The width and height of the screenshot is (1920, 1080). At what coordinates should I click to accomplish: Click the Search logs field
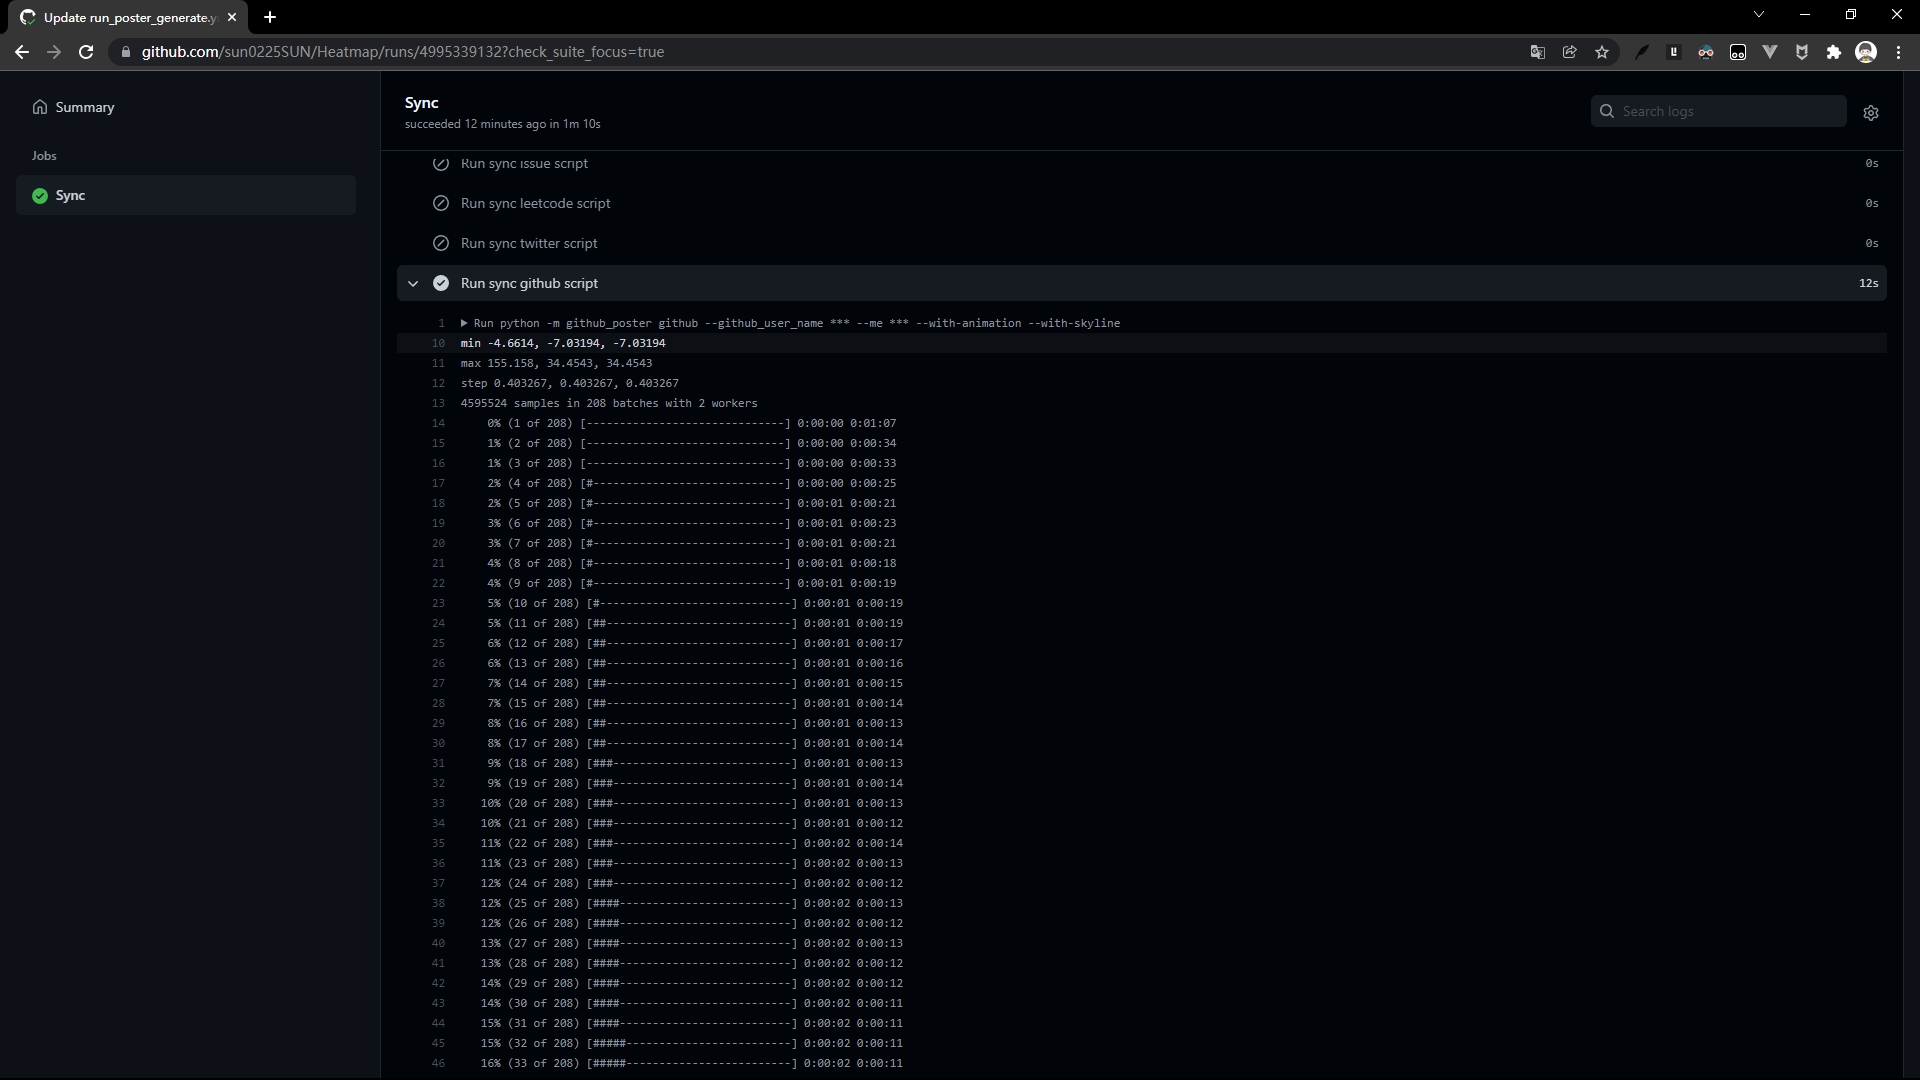coord(1730,111)
